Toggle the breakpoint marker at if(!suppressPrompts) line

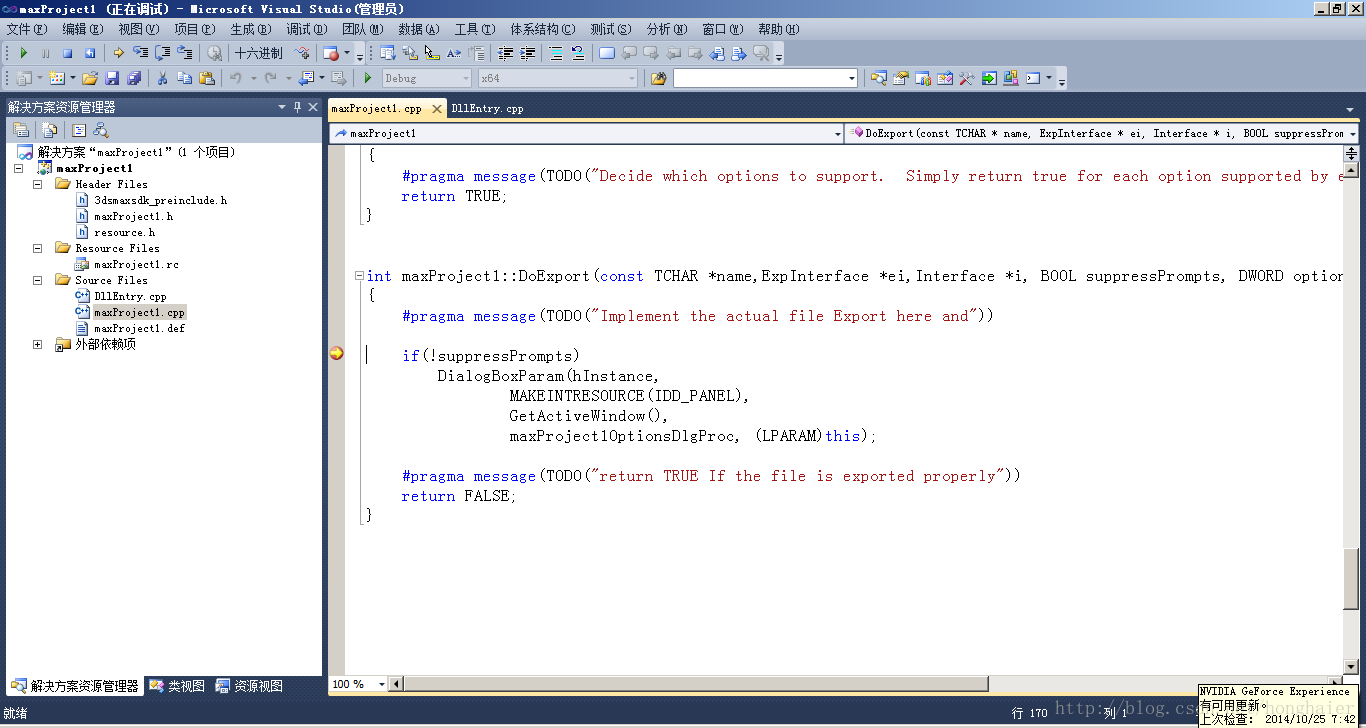click(x=337, y=353)
